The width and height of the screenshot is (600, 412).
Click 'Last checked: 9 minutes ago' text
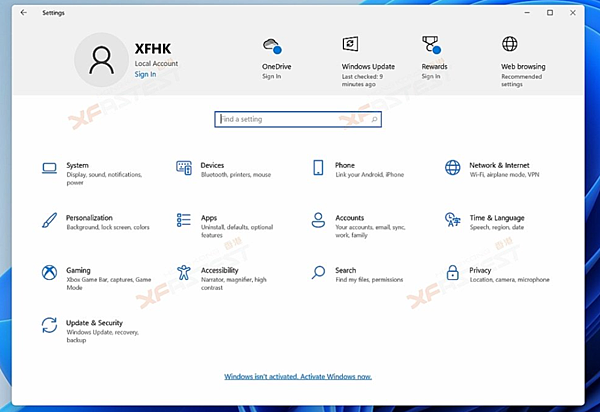pos(362,80)
